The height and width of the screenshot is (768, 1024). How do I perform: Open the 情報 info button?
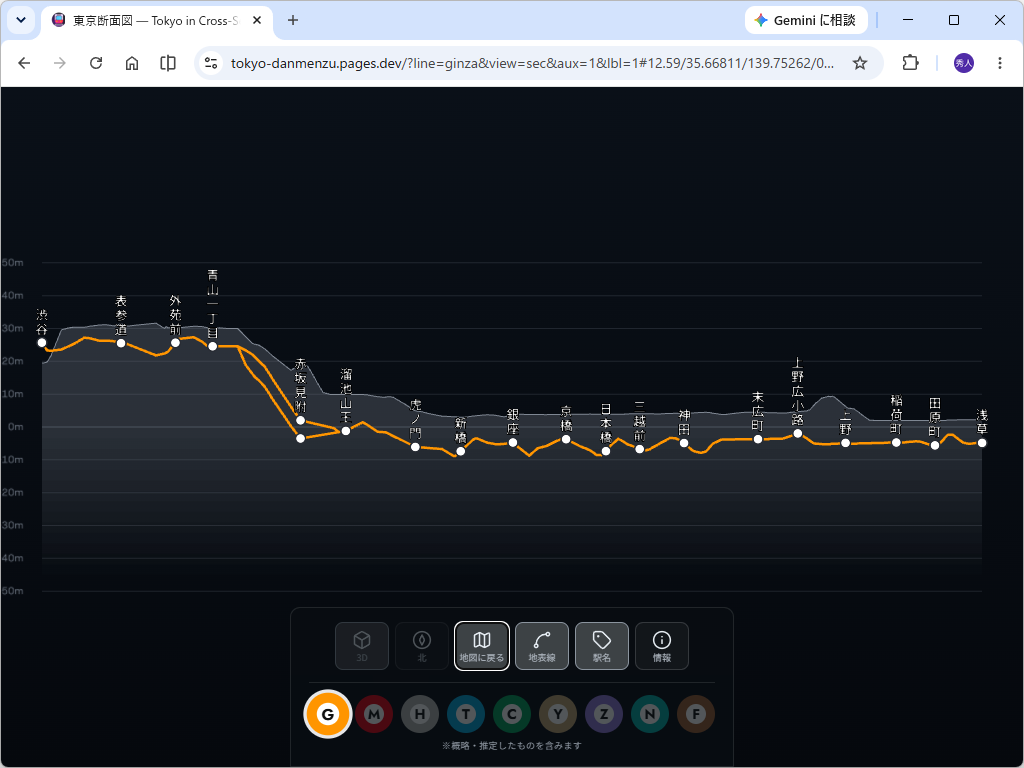[x=662, y=646]
